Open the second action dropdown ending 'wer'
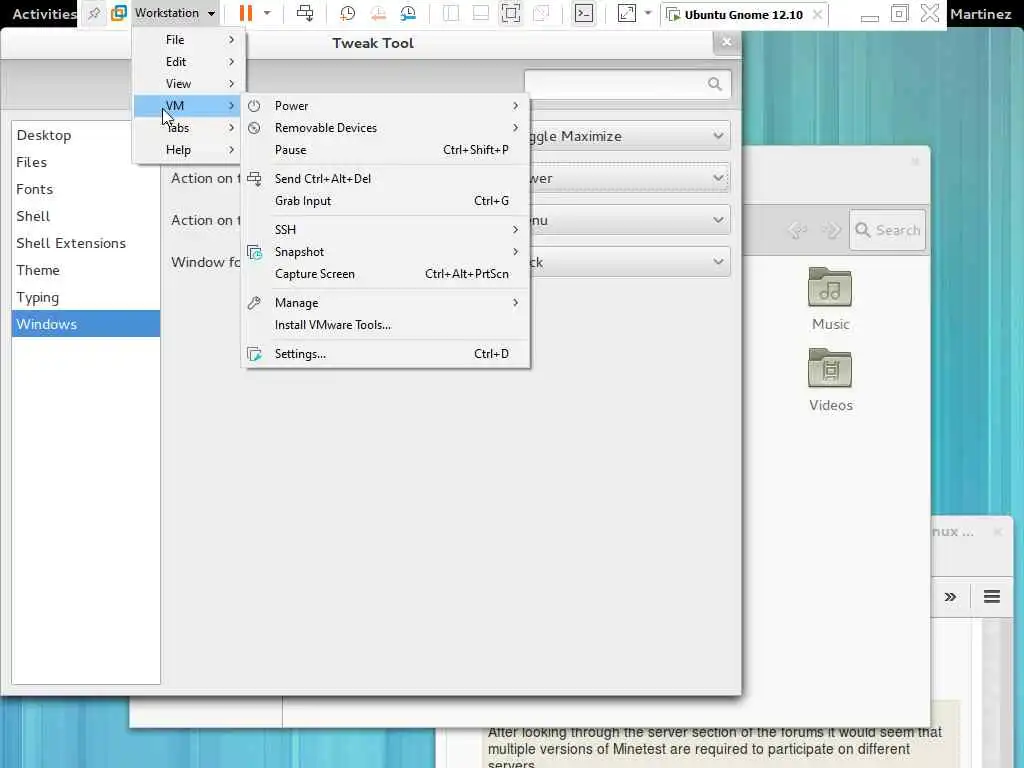Viewport: 1024px width, 768px height. tap(629, 178)
